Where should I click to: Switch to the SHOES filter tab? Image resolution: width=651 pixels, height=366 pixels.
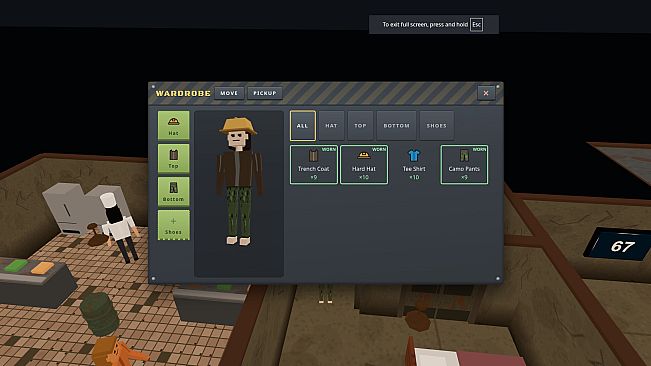437,126
